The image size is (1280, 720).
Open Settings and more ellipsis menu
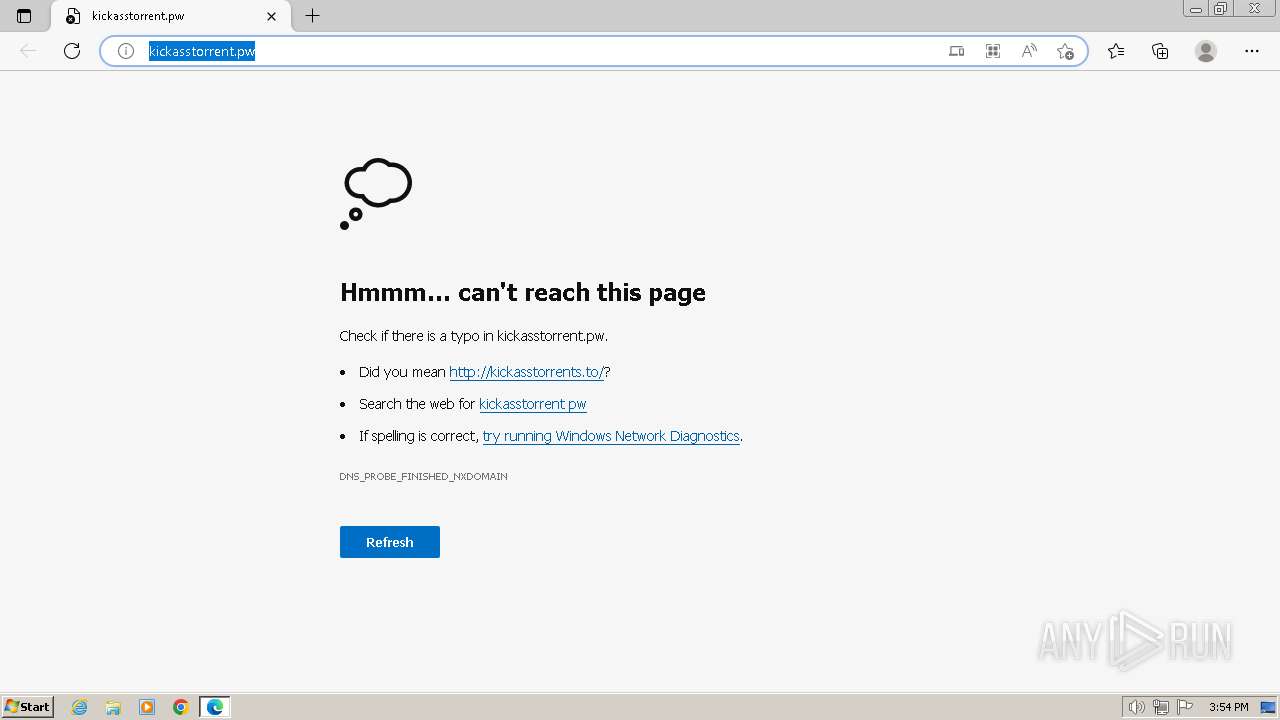tap(1252, 51)
